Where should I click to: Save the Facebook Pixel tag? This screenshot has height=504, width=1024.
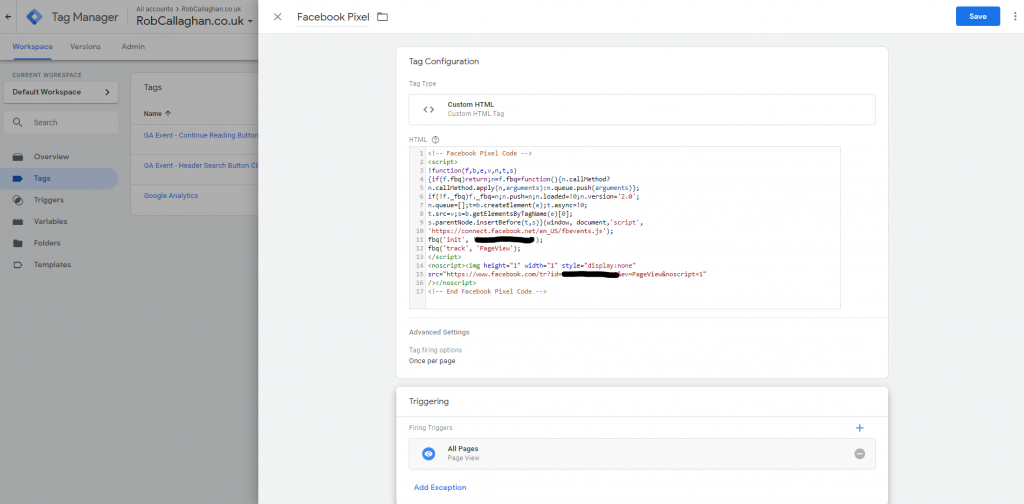978,16
